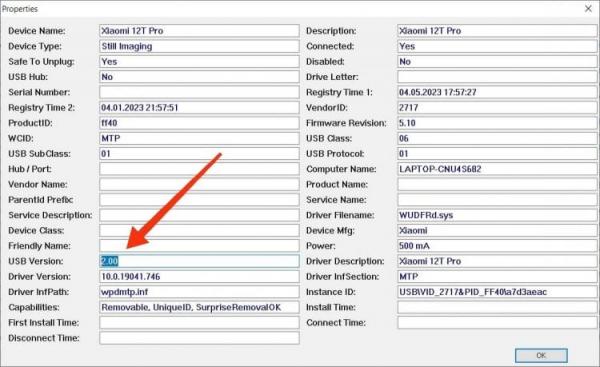Select the Computer Name field

[x=497, y=169]
